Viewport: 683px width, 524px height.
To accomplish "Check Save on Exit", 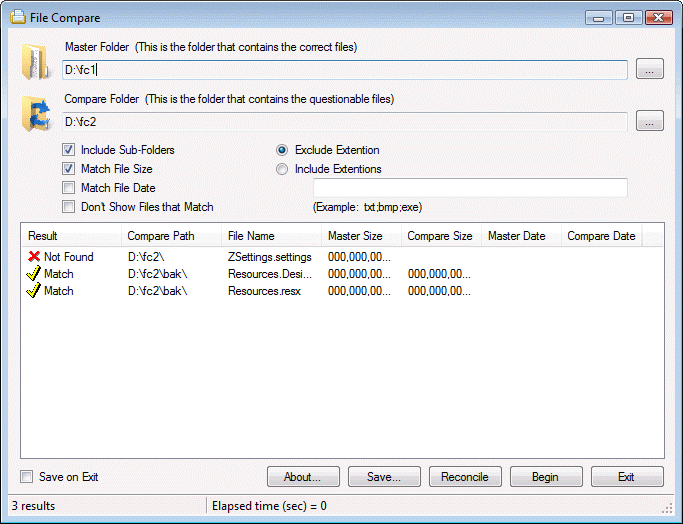I will tap(27, 477).
